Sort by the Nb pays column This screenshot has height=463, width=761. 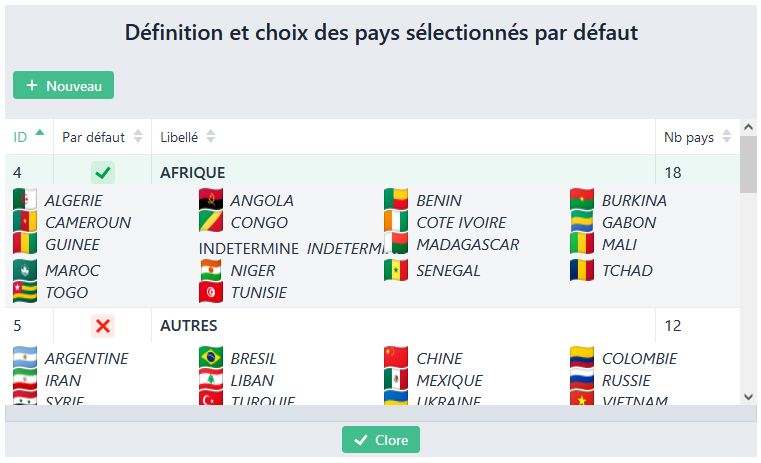(698, 137)
